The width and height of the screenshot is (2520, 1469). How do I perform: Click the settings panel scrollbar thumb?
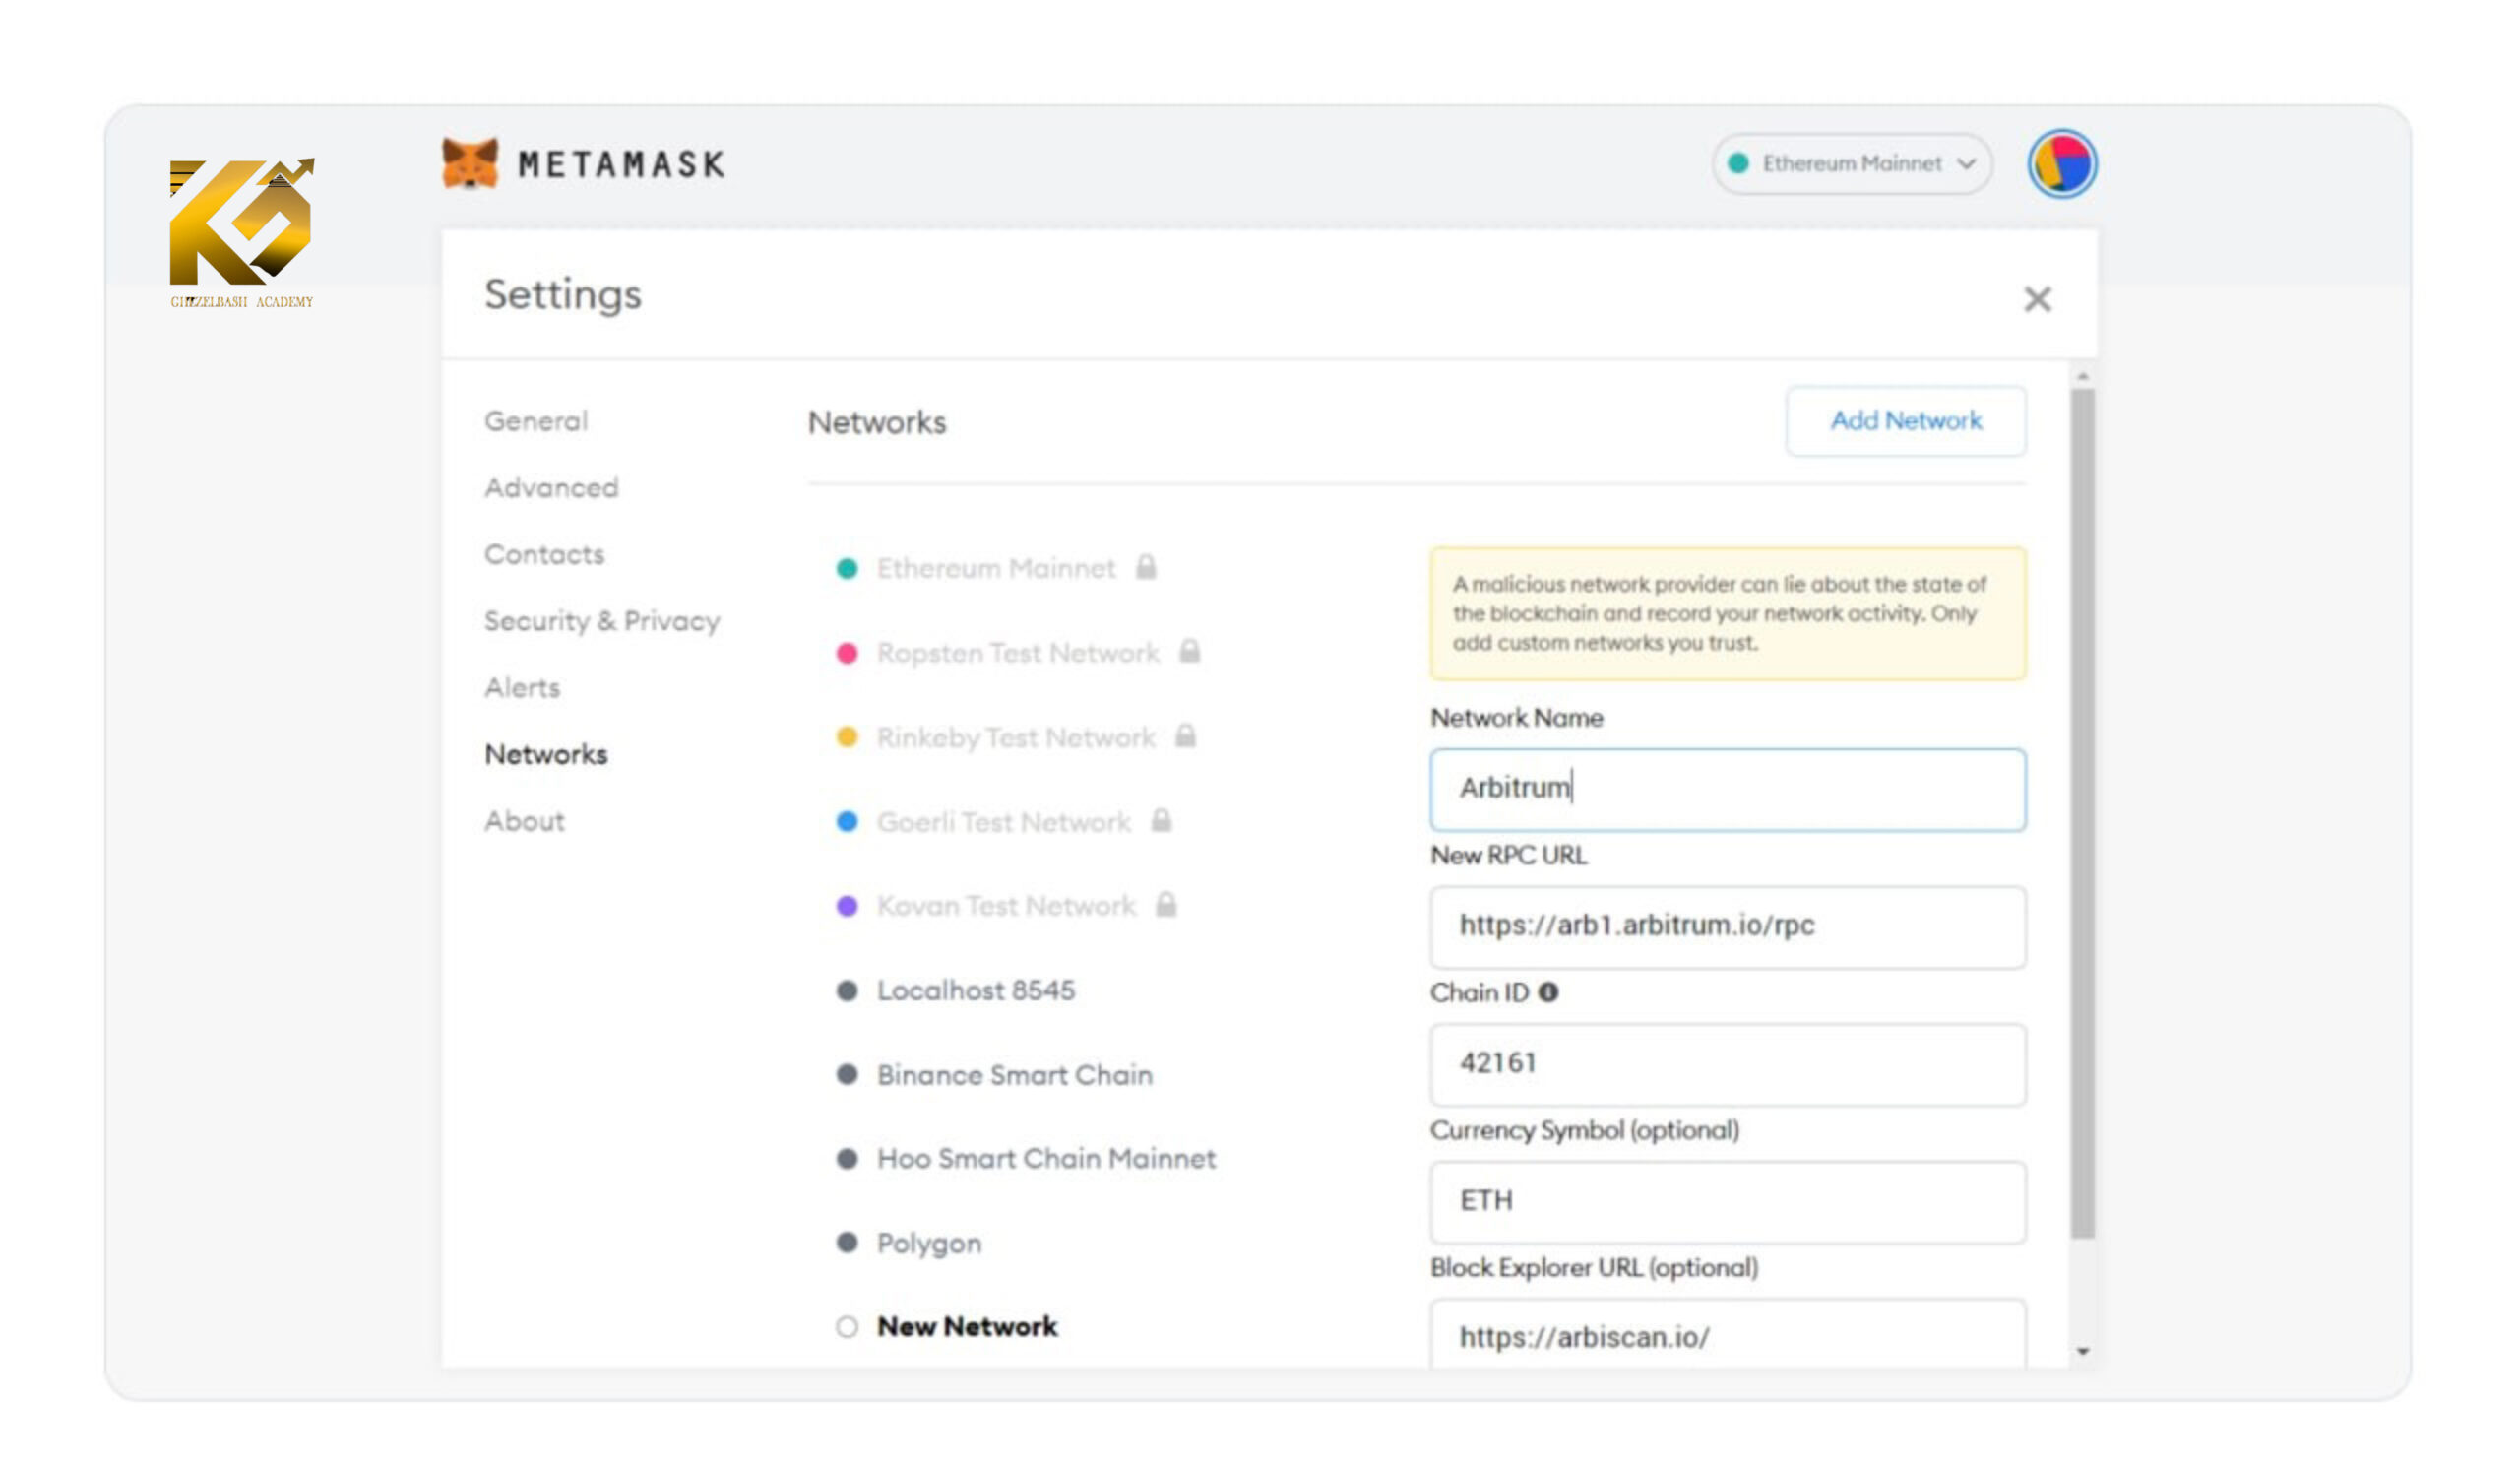pyautogui.click(x=2082, y=813)
